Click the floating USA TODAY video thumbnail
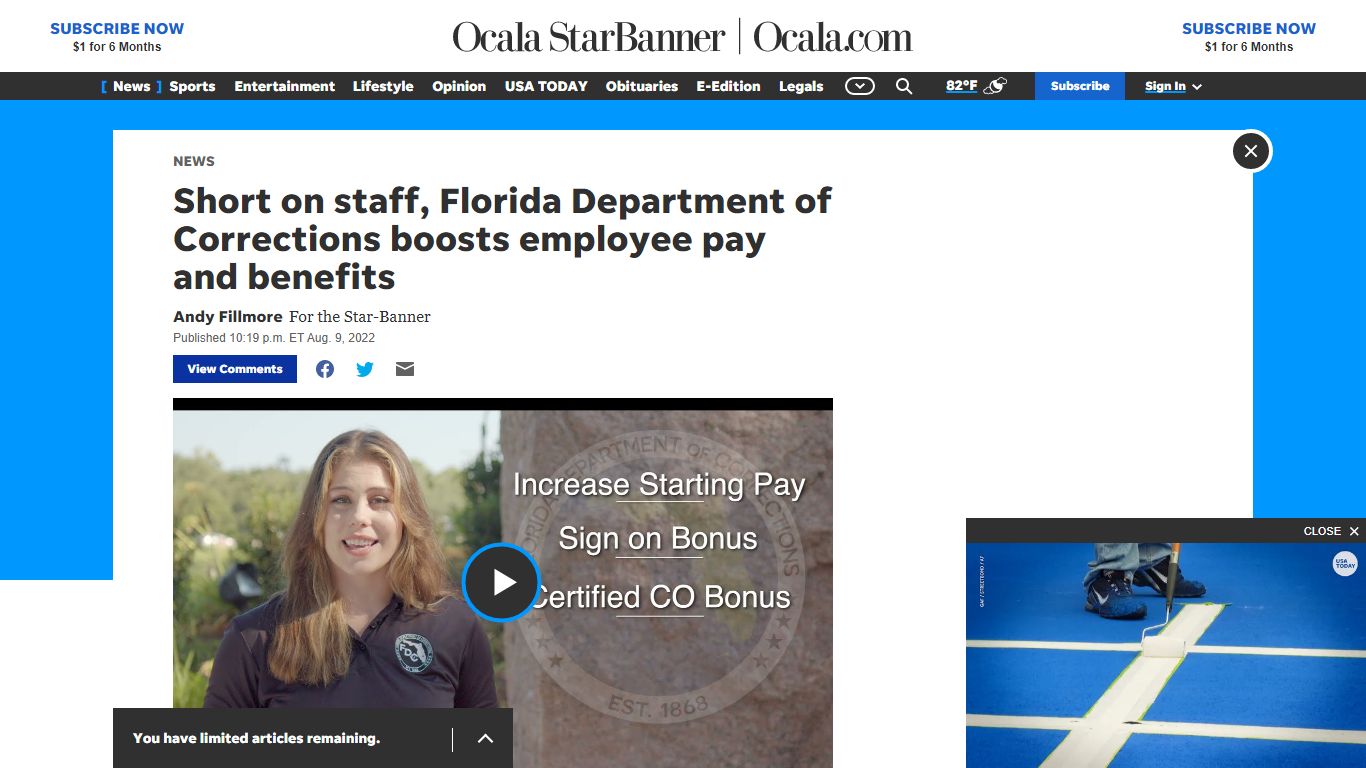 1166,655
